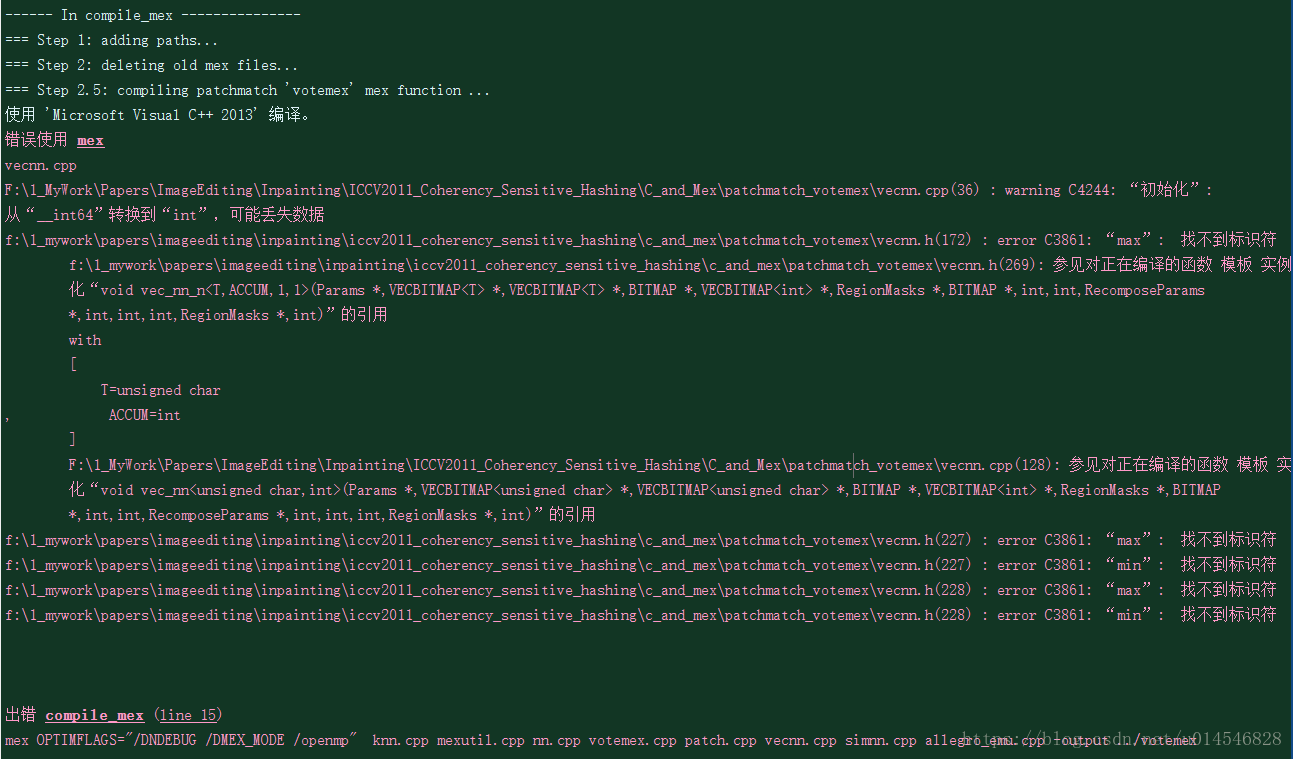This screenshot has height=759, width=1293.
Task: Click the standalone 'vecnn.cpp' filename line
Action: coord(41,165)
